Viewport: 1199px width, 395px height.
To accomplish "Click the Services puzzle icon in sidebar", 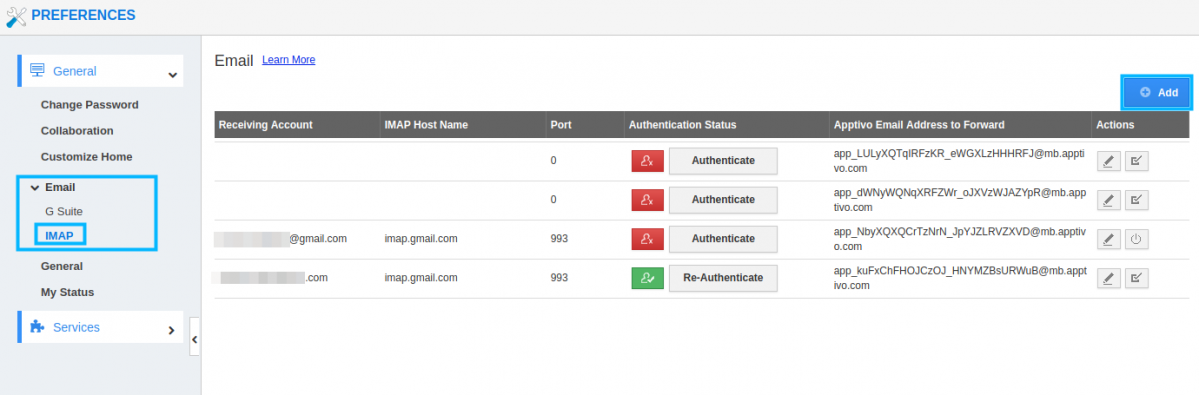I will coord(37,327).
